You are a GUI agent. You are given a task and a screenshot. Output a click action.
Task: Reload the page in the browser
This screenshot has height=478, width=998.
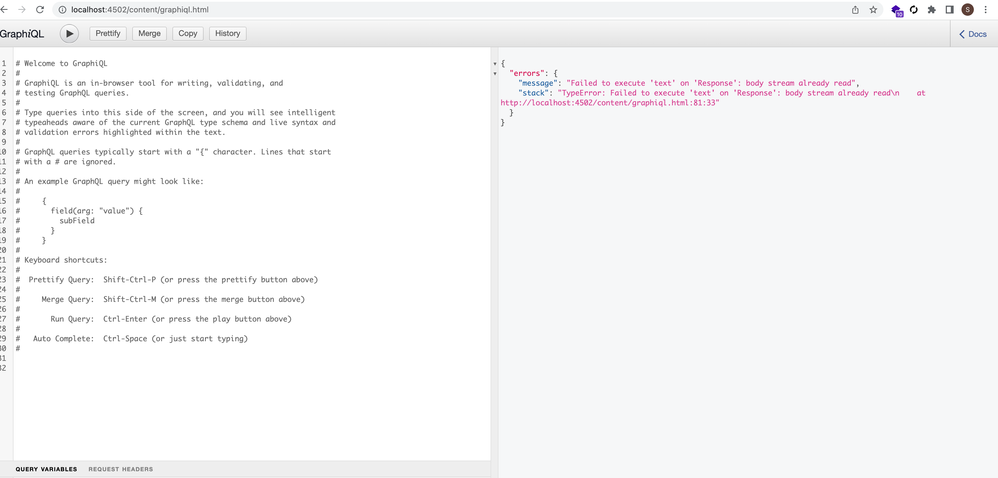40,10
